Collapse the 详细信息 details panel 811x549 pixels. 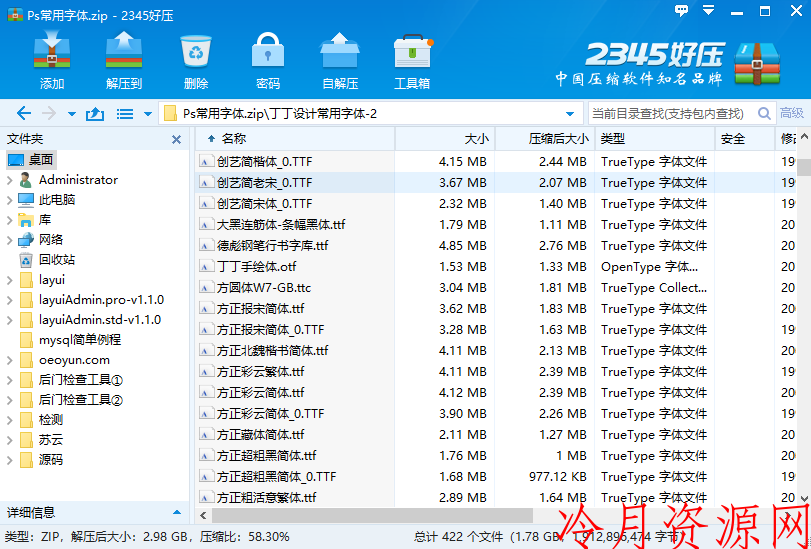(x=177, y=513)
